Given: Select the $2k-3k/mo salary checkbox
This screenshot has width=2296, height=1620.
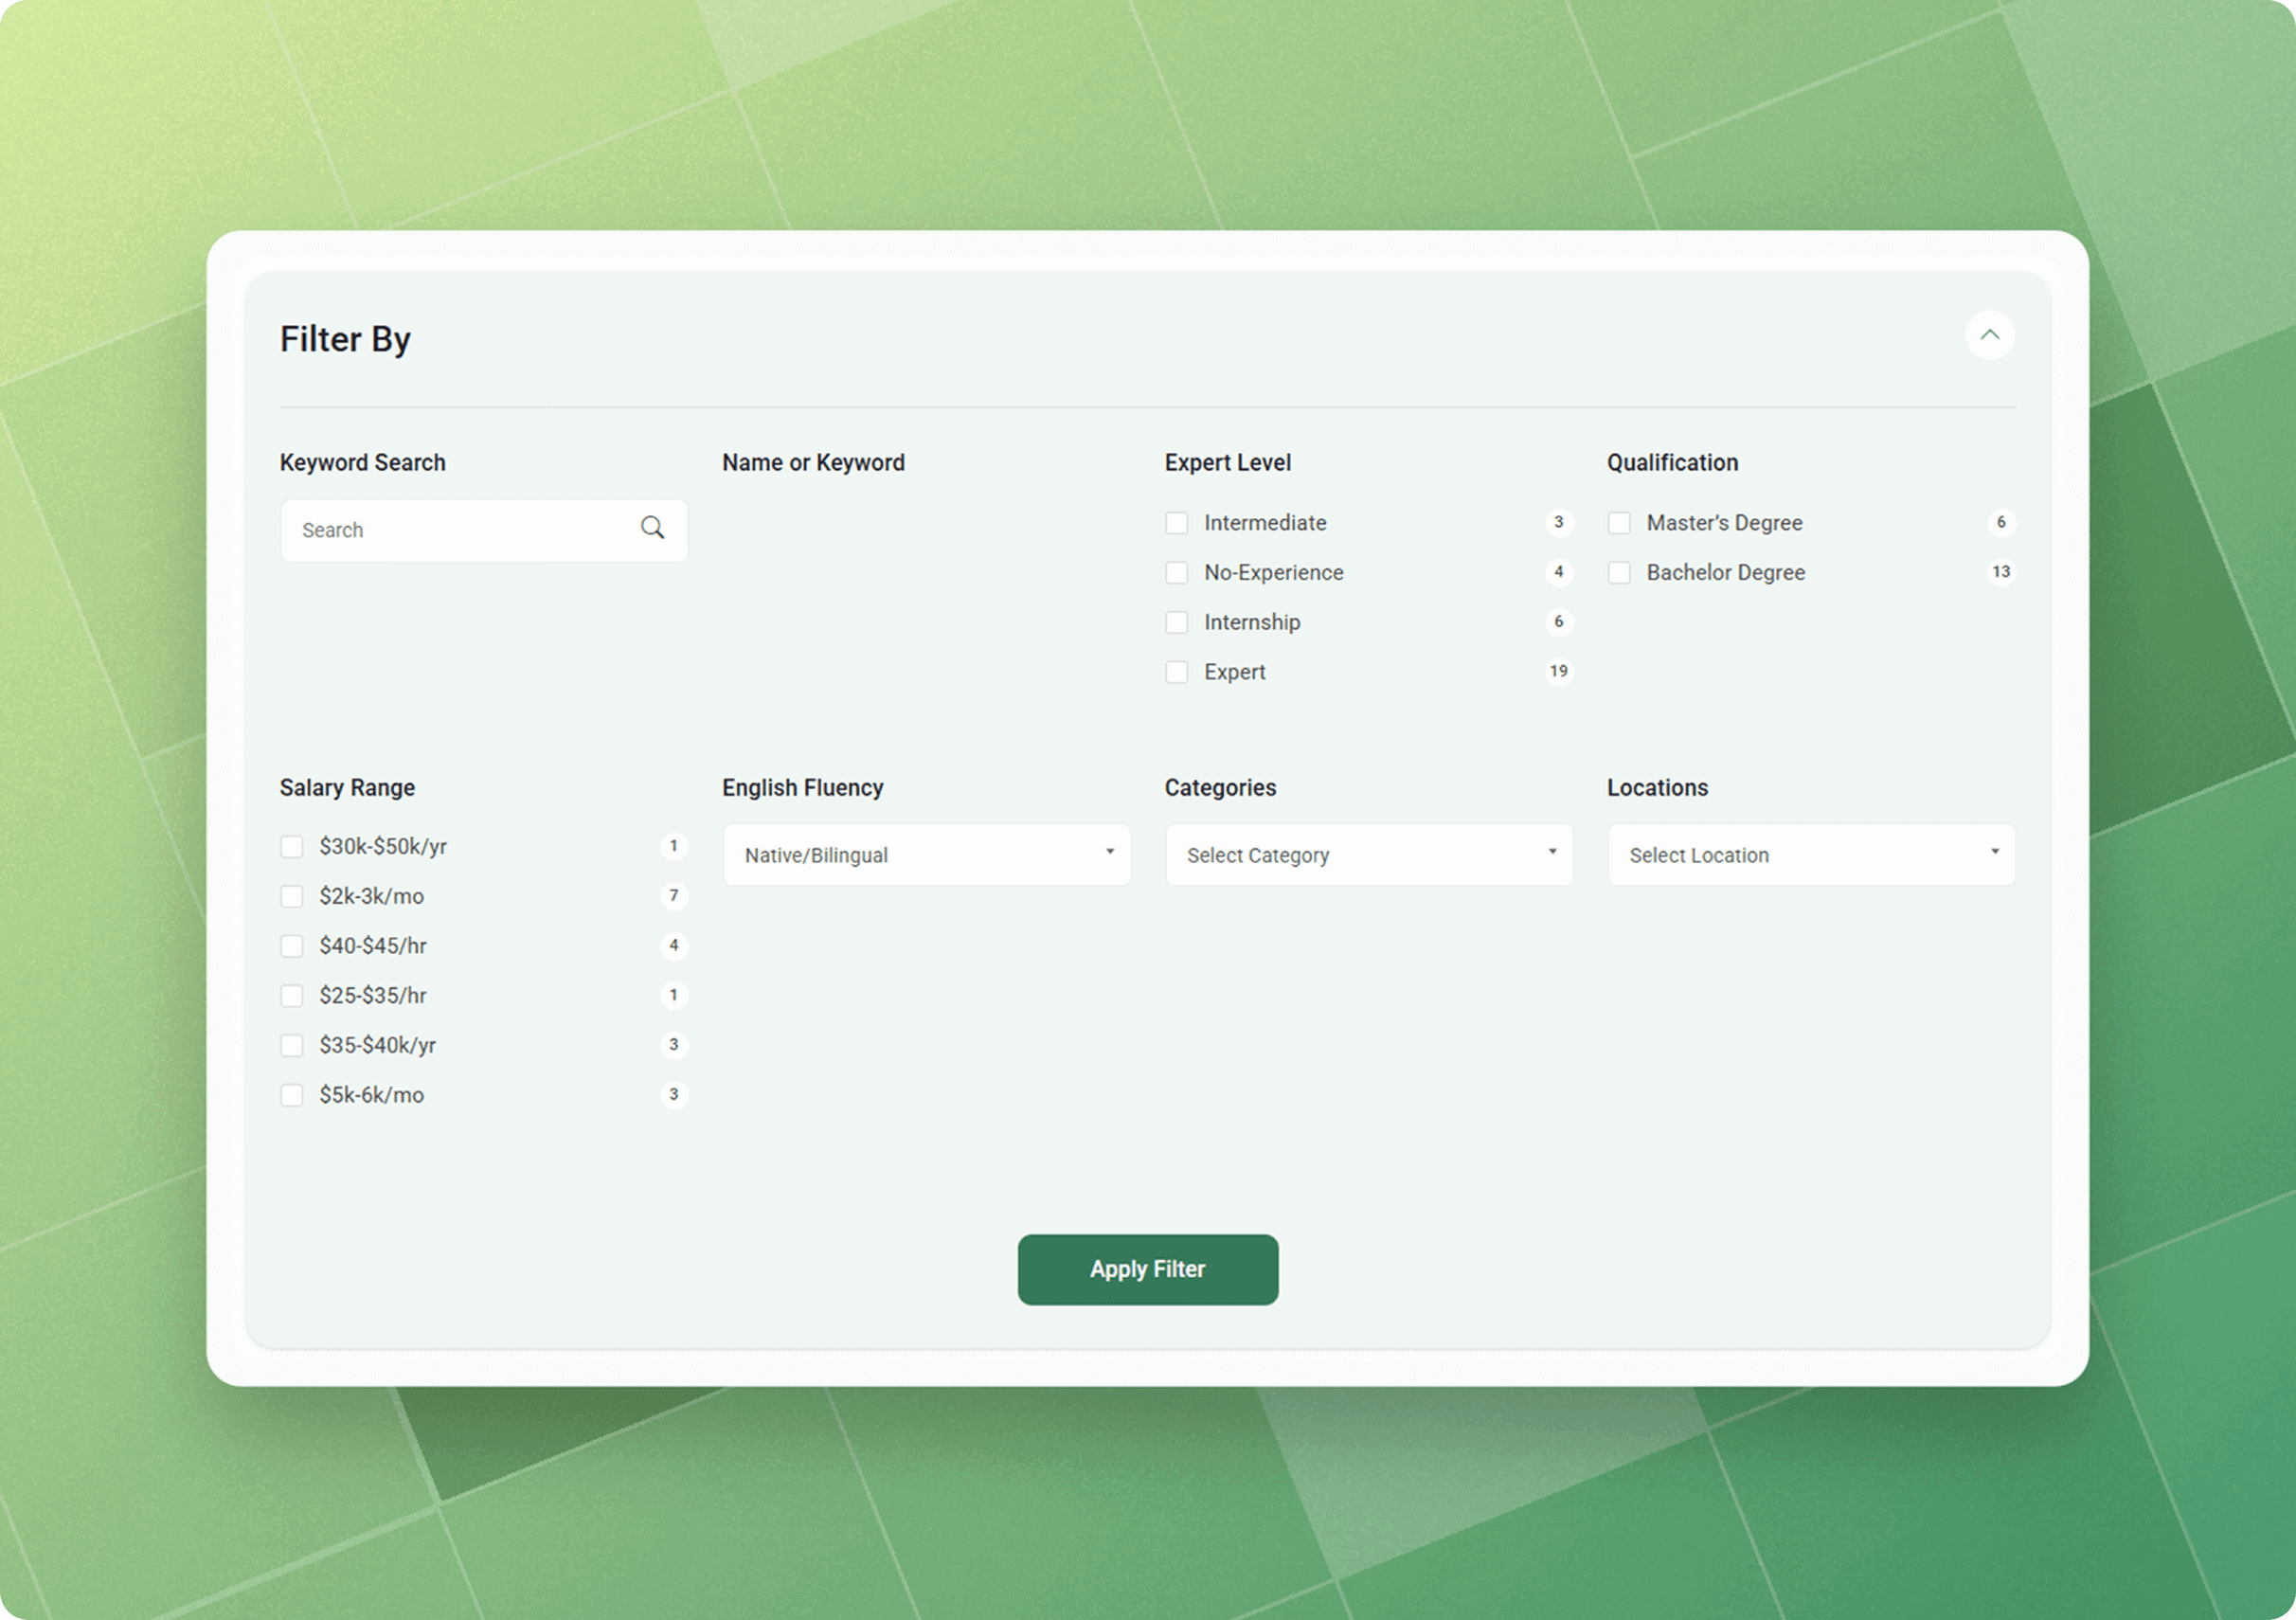Looking at the screenshot, I should coord(292,896).
